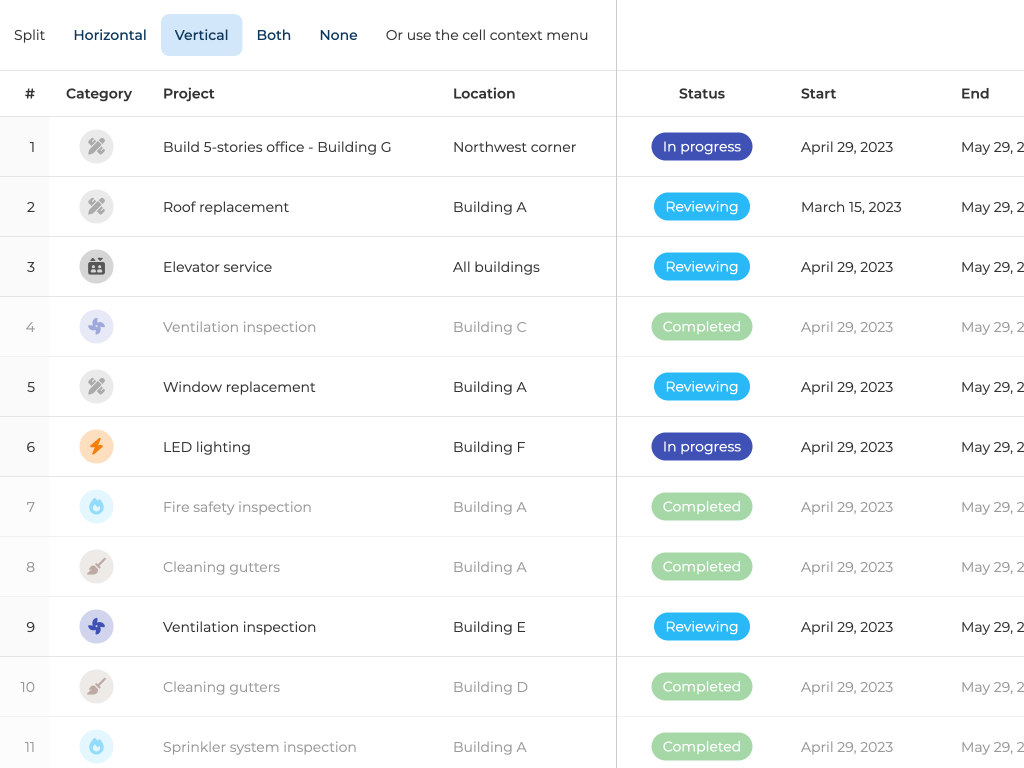The width and height of the screenshot is (1024, 768).
Task: Click the sprinkler flame icon in row 11
Action: 96,746
